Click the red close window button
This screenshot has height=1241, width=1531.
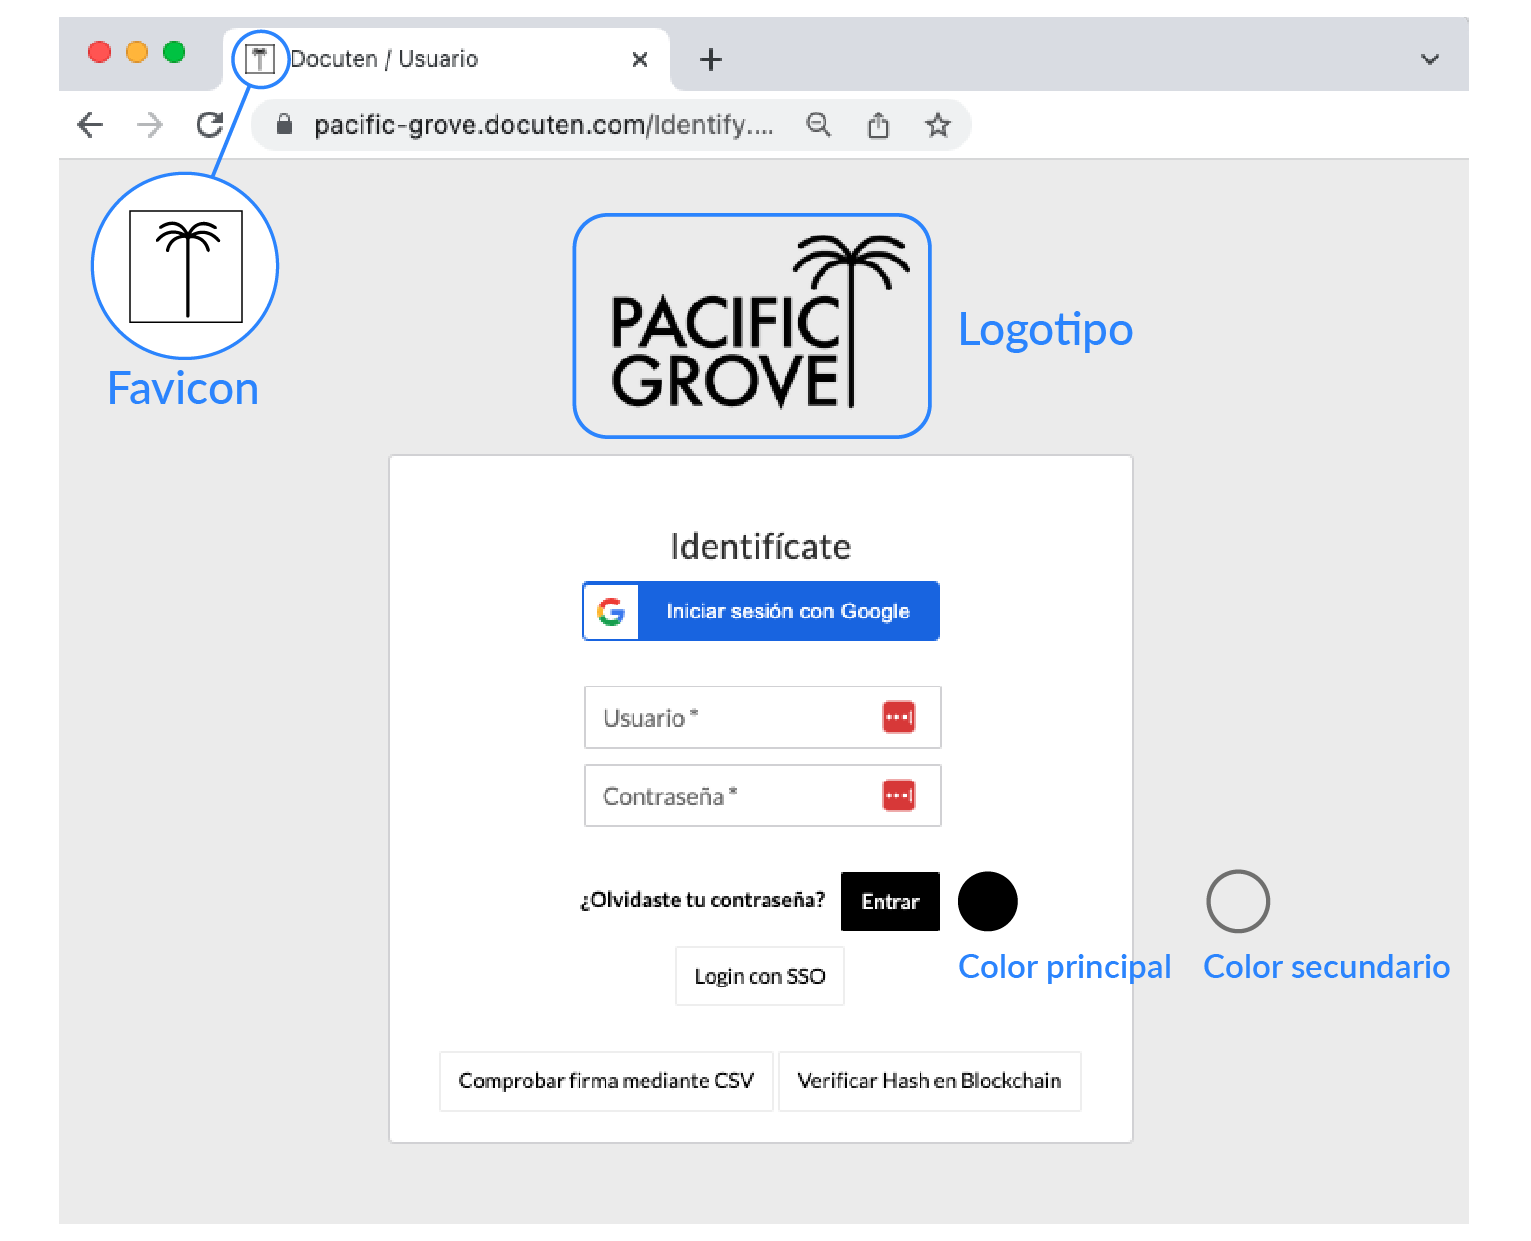[x=100, y=52]
